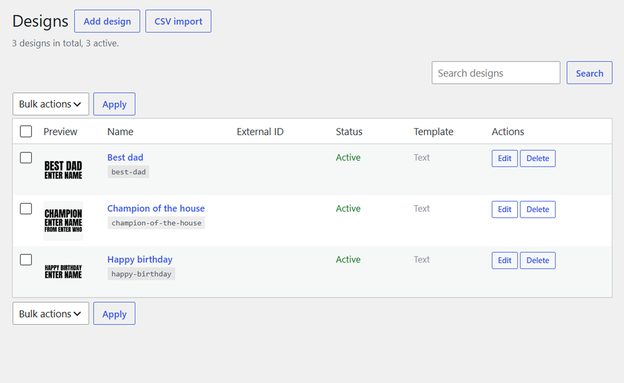Image resolution: width=624 pixels, height=383 pixels.
Task: Delete the Best dad design
Action: pyautogui.click(x=538, y=158)
